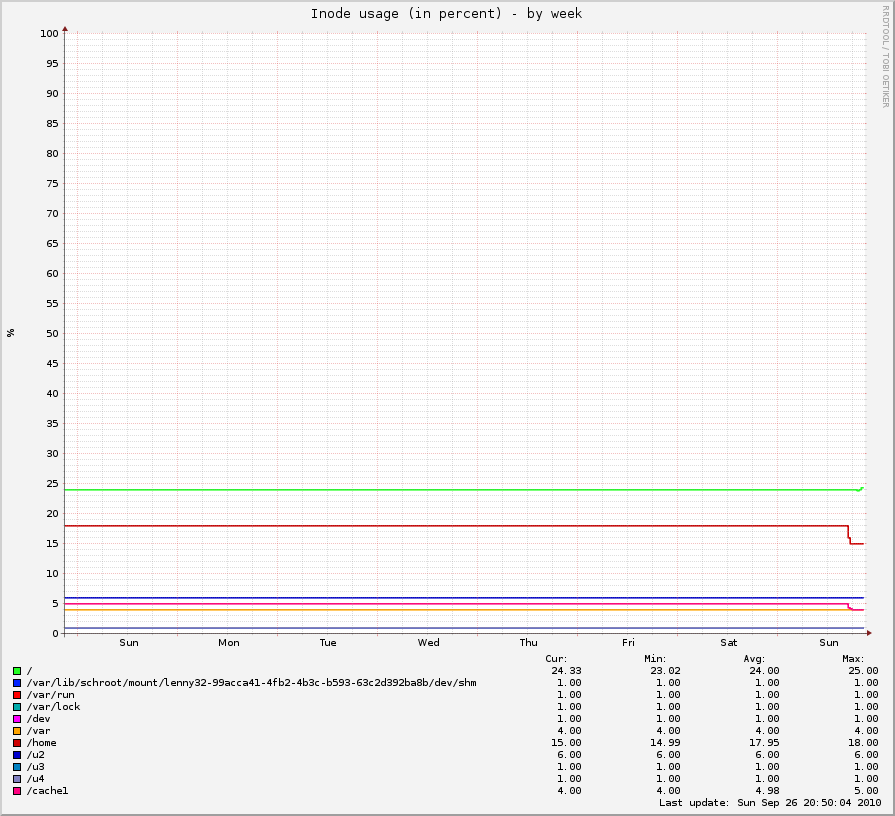Click the lavender swatch for /u4
The image size is (895, 816).
(17, 779)
